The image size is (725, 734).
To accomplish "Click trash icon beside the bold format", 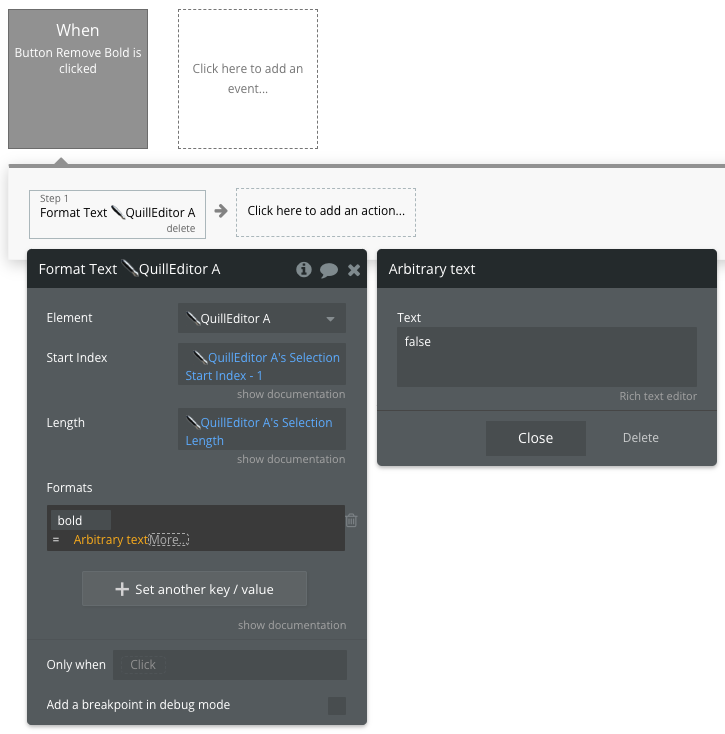I will pos(352,520).
